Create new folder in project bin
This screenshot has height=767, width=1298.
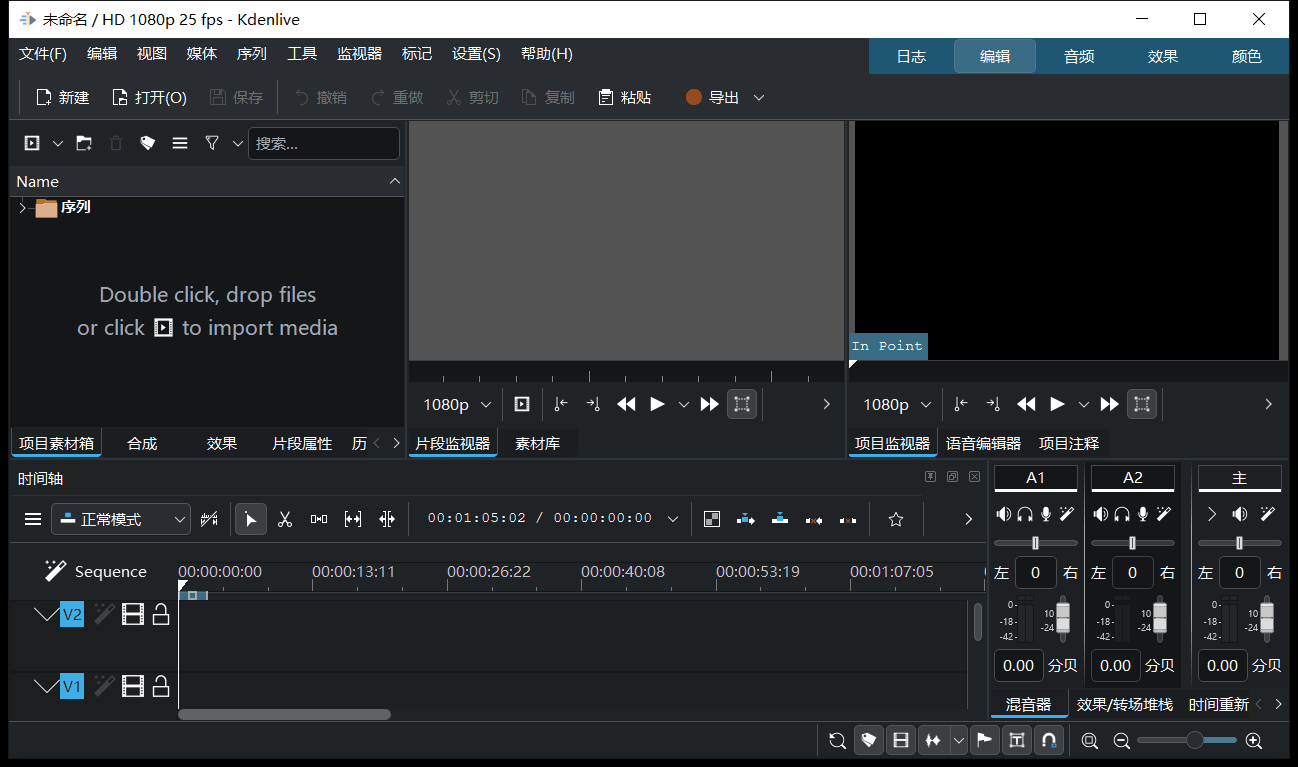(84, 143)
